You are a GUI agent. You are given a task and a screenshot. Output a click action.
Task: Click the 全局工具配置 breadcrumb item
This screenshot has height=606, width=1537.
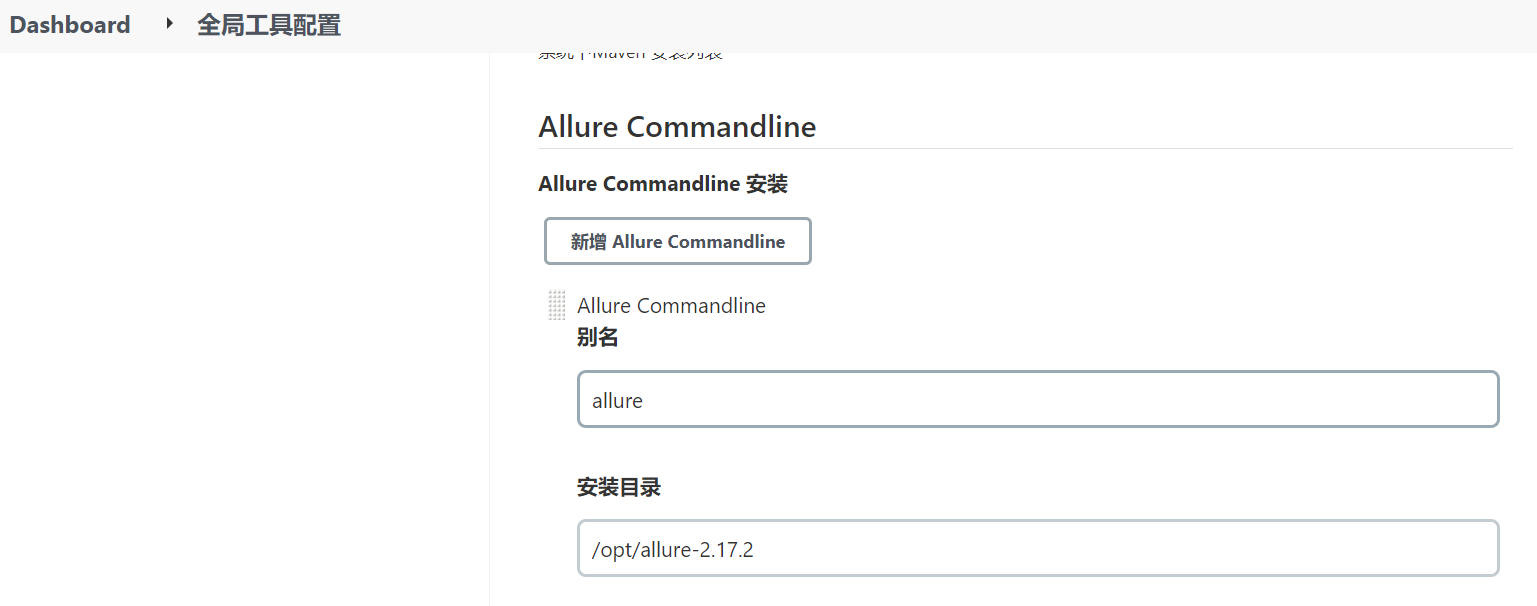(x=268, y=25)
